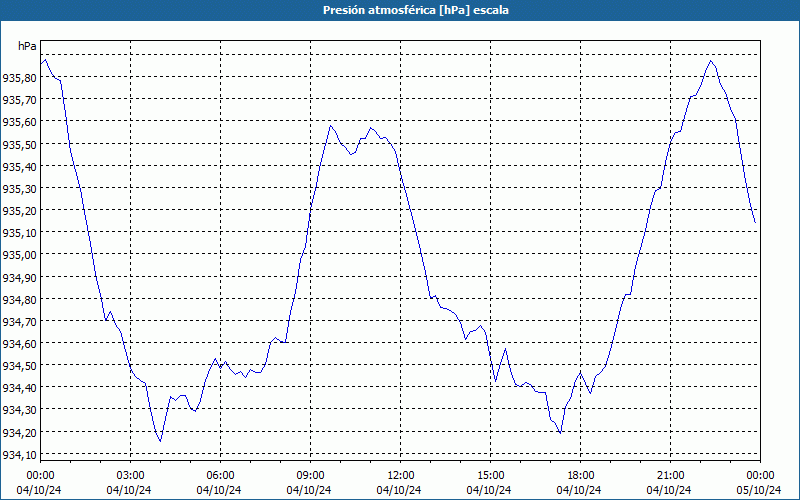
Task: Click the 935,20 pressure label
Action: [20, 210]
